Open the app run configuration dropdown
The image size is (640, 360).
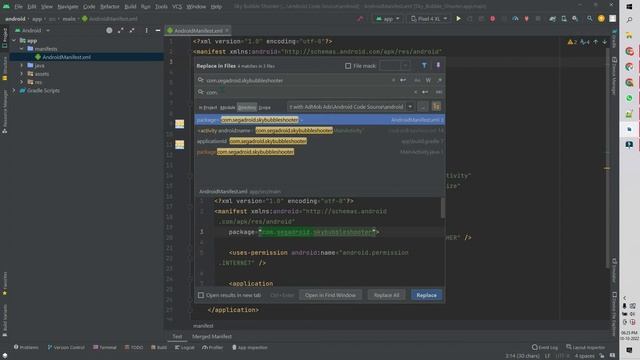click(x=387, y=19)
